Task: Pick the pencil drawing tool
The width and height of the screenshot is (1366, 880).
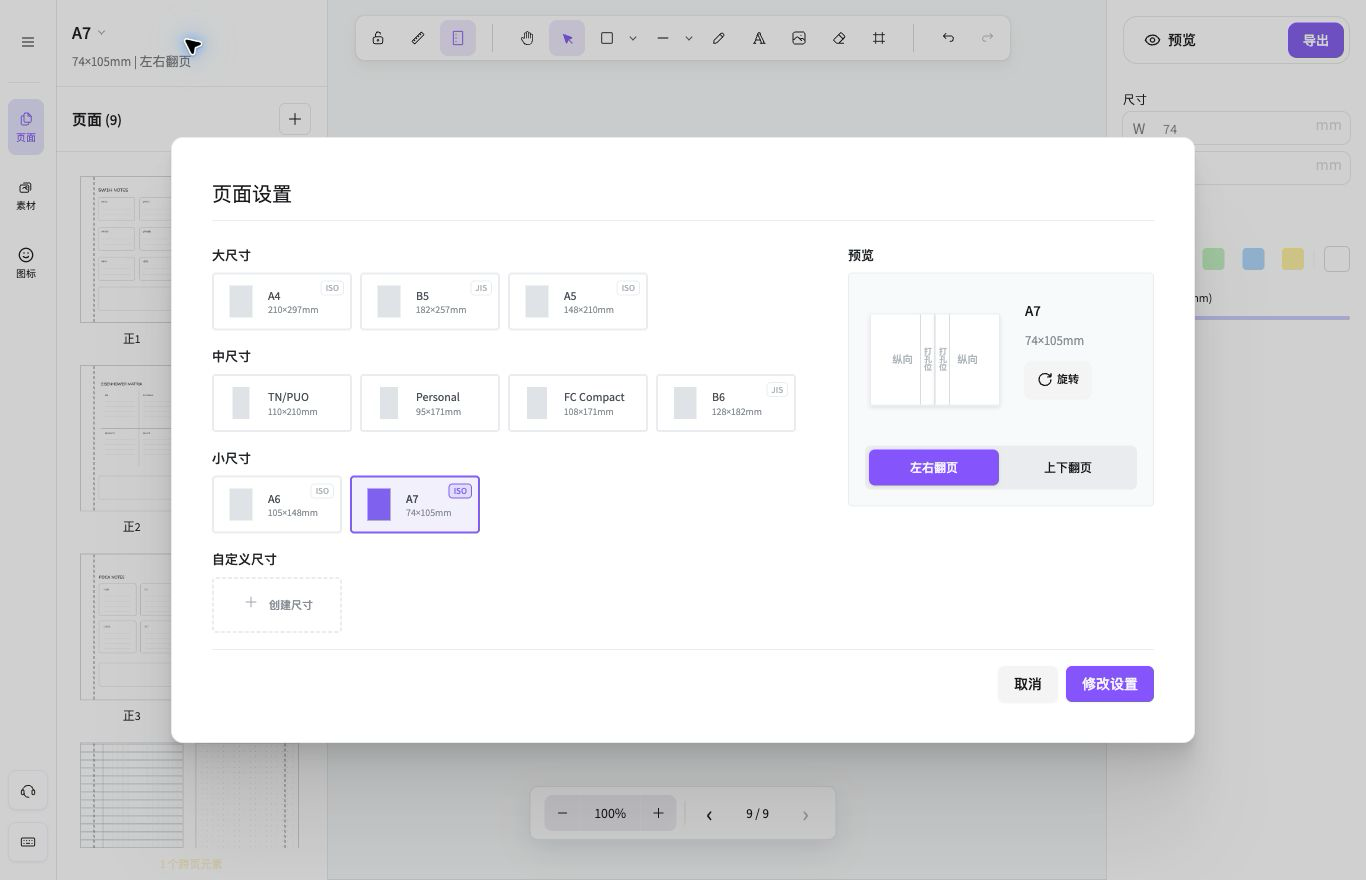Action: click(x=719, y=38)
